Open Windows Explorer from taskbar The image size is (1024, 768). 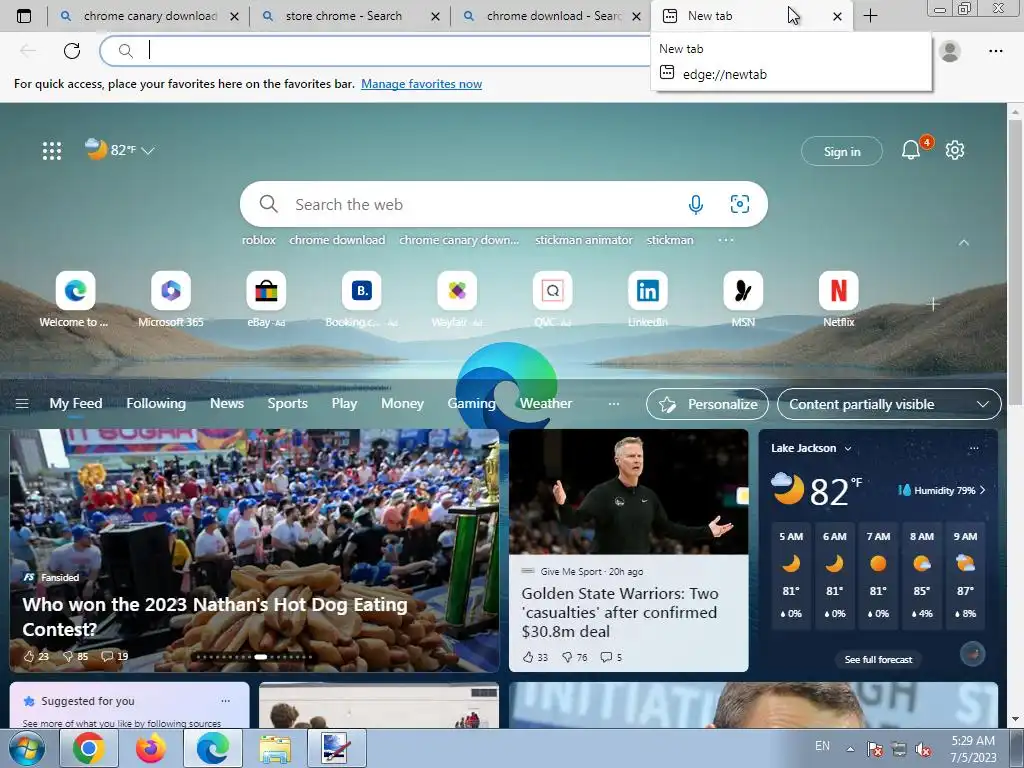[275, 748]
